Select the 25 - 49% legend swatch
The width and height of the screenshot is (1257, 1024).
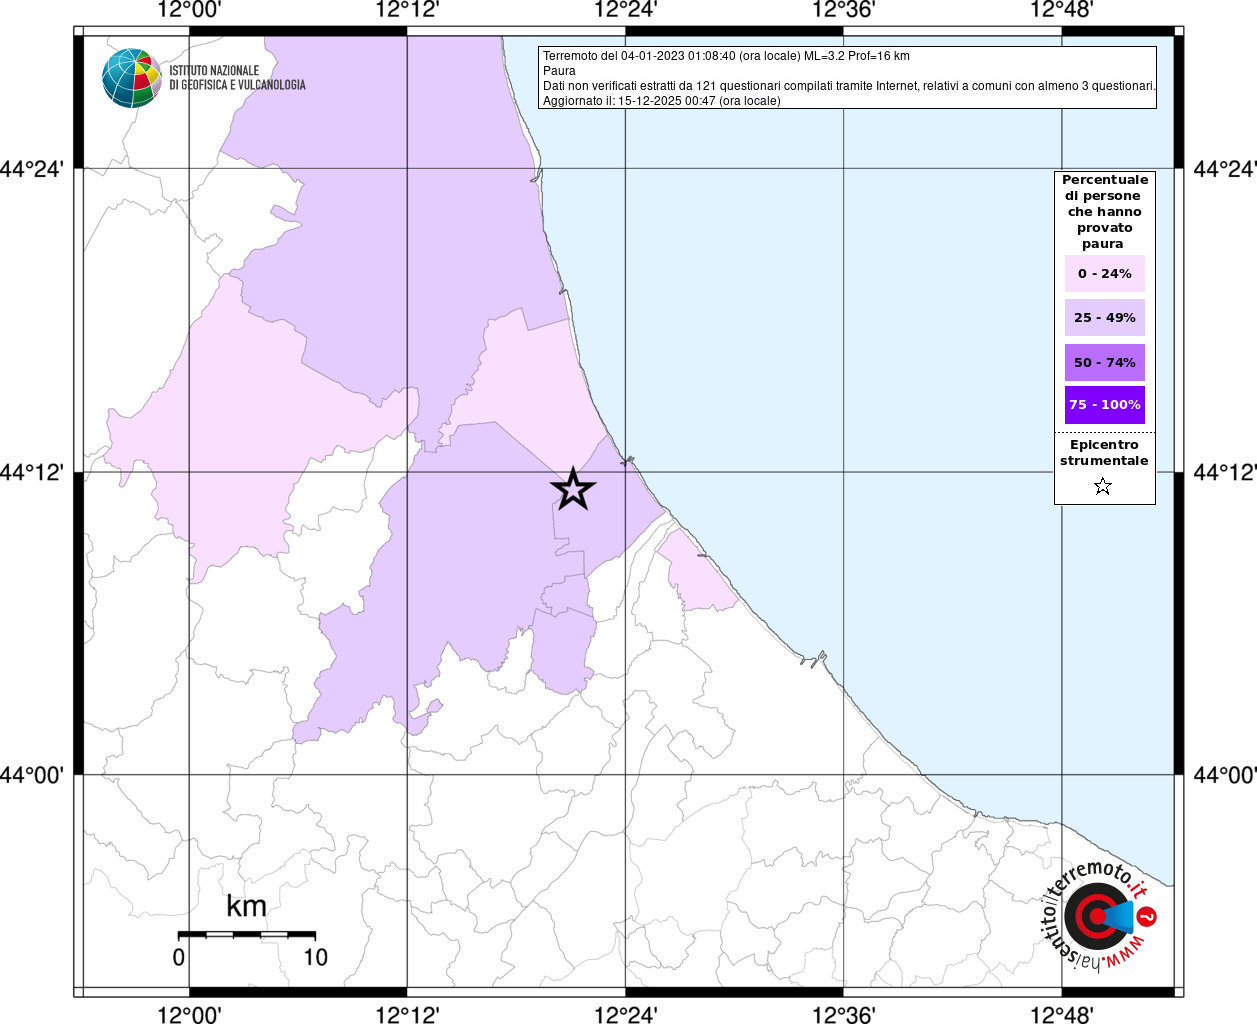1105,317
